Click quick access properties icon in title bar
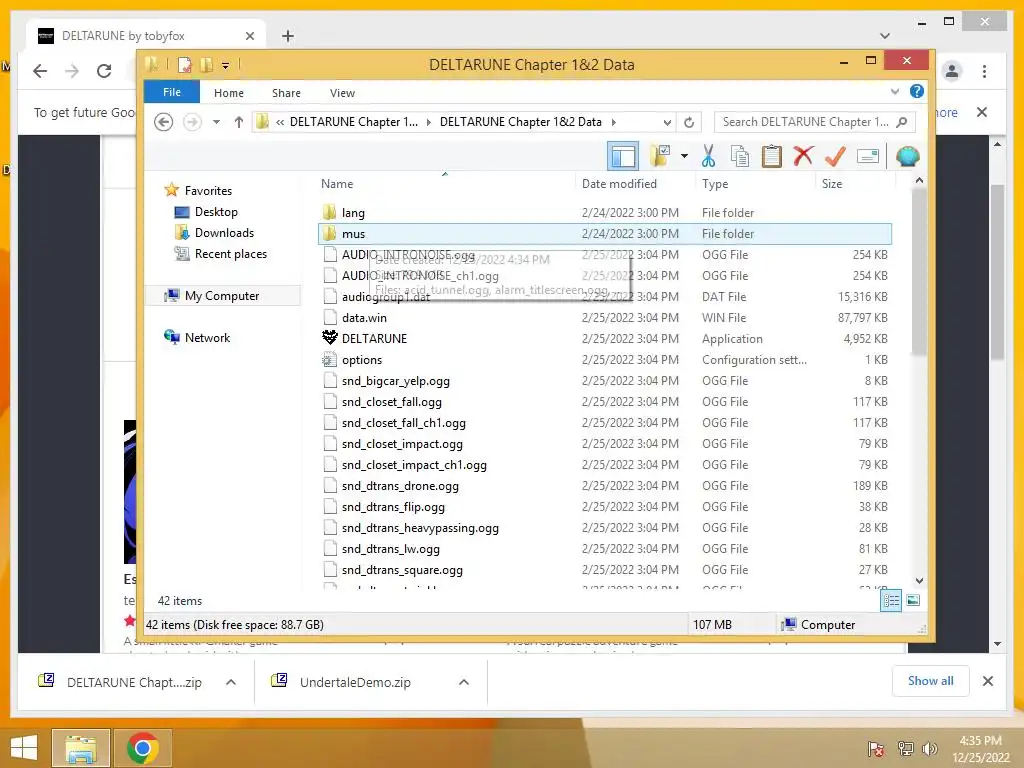 (x=185, y=65)
